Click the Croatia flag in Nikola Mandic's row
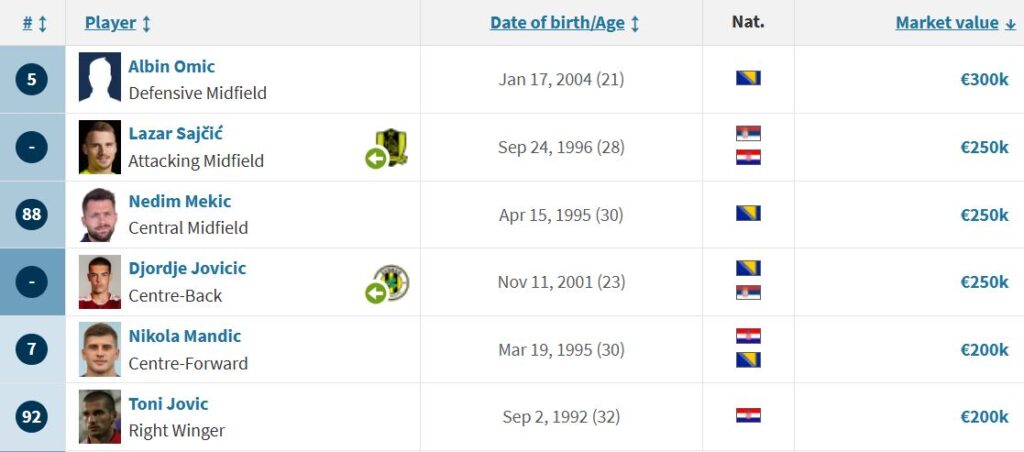This screenshot has width=1024, height=452. click(748, 336)
